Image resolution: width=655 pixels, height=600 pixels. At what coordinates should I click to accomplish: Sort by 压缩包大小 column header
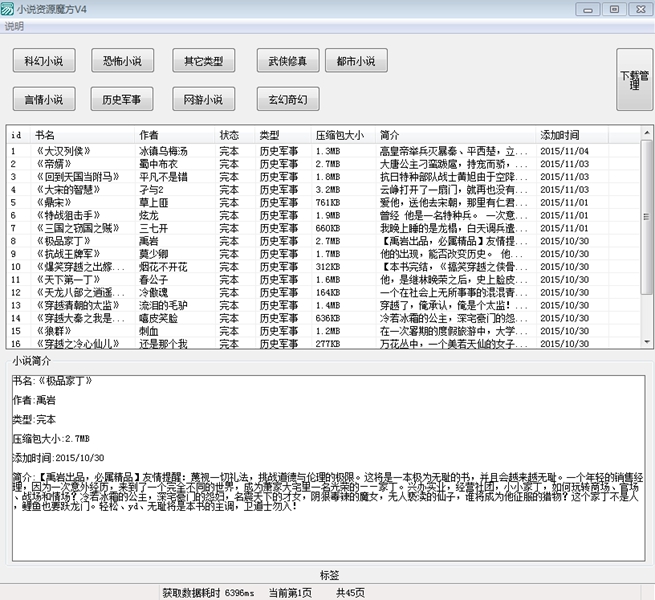tap(343, 135)
